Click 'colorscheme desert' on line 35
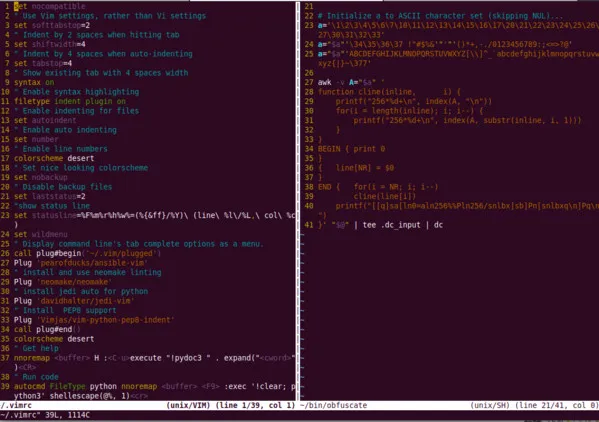This screenshot has height=422, width=599. [x=54, y=339]
